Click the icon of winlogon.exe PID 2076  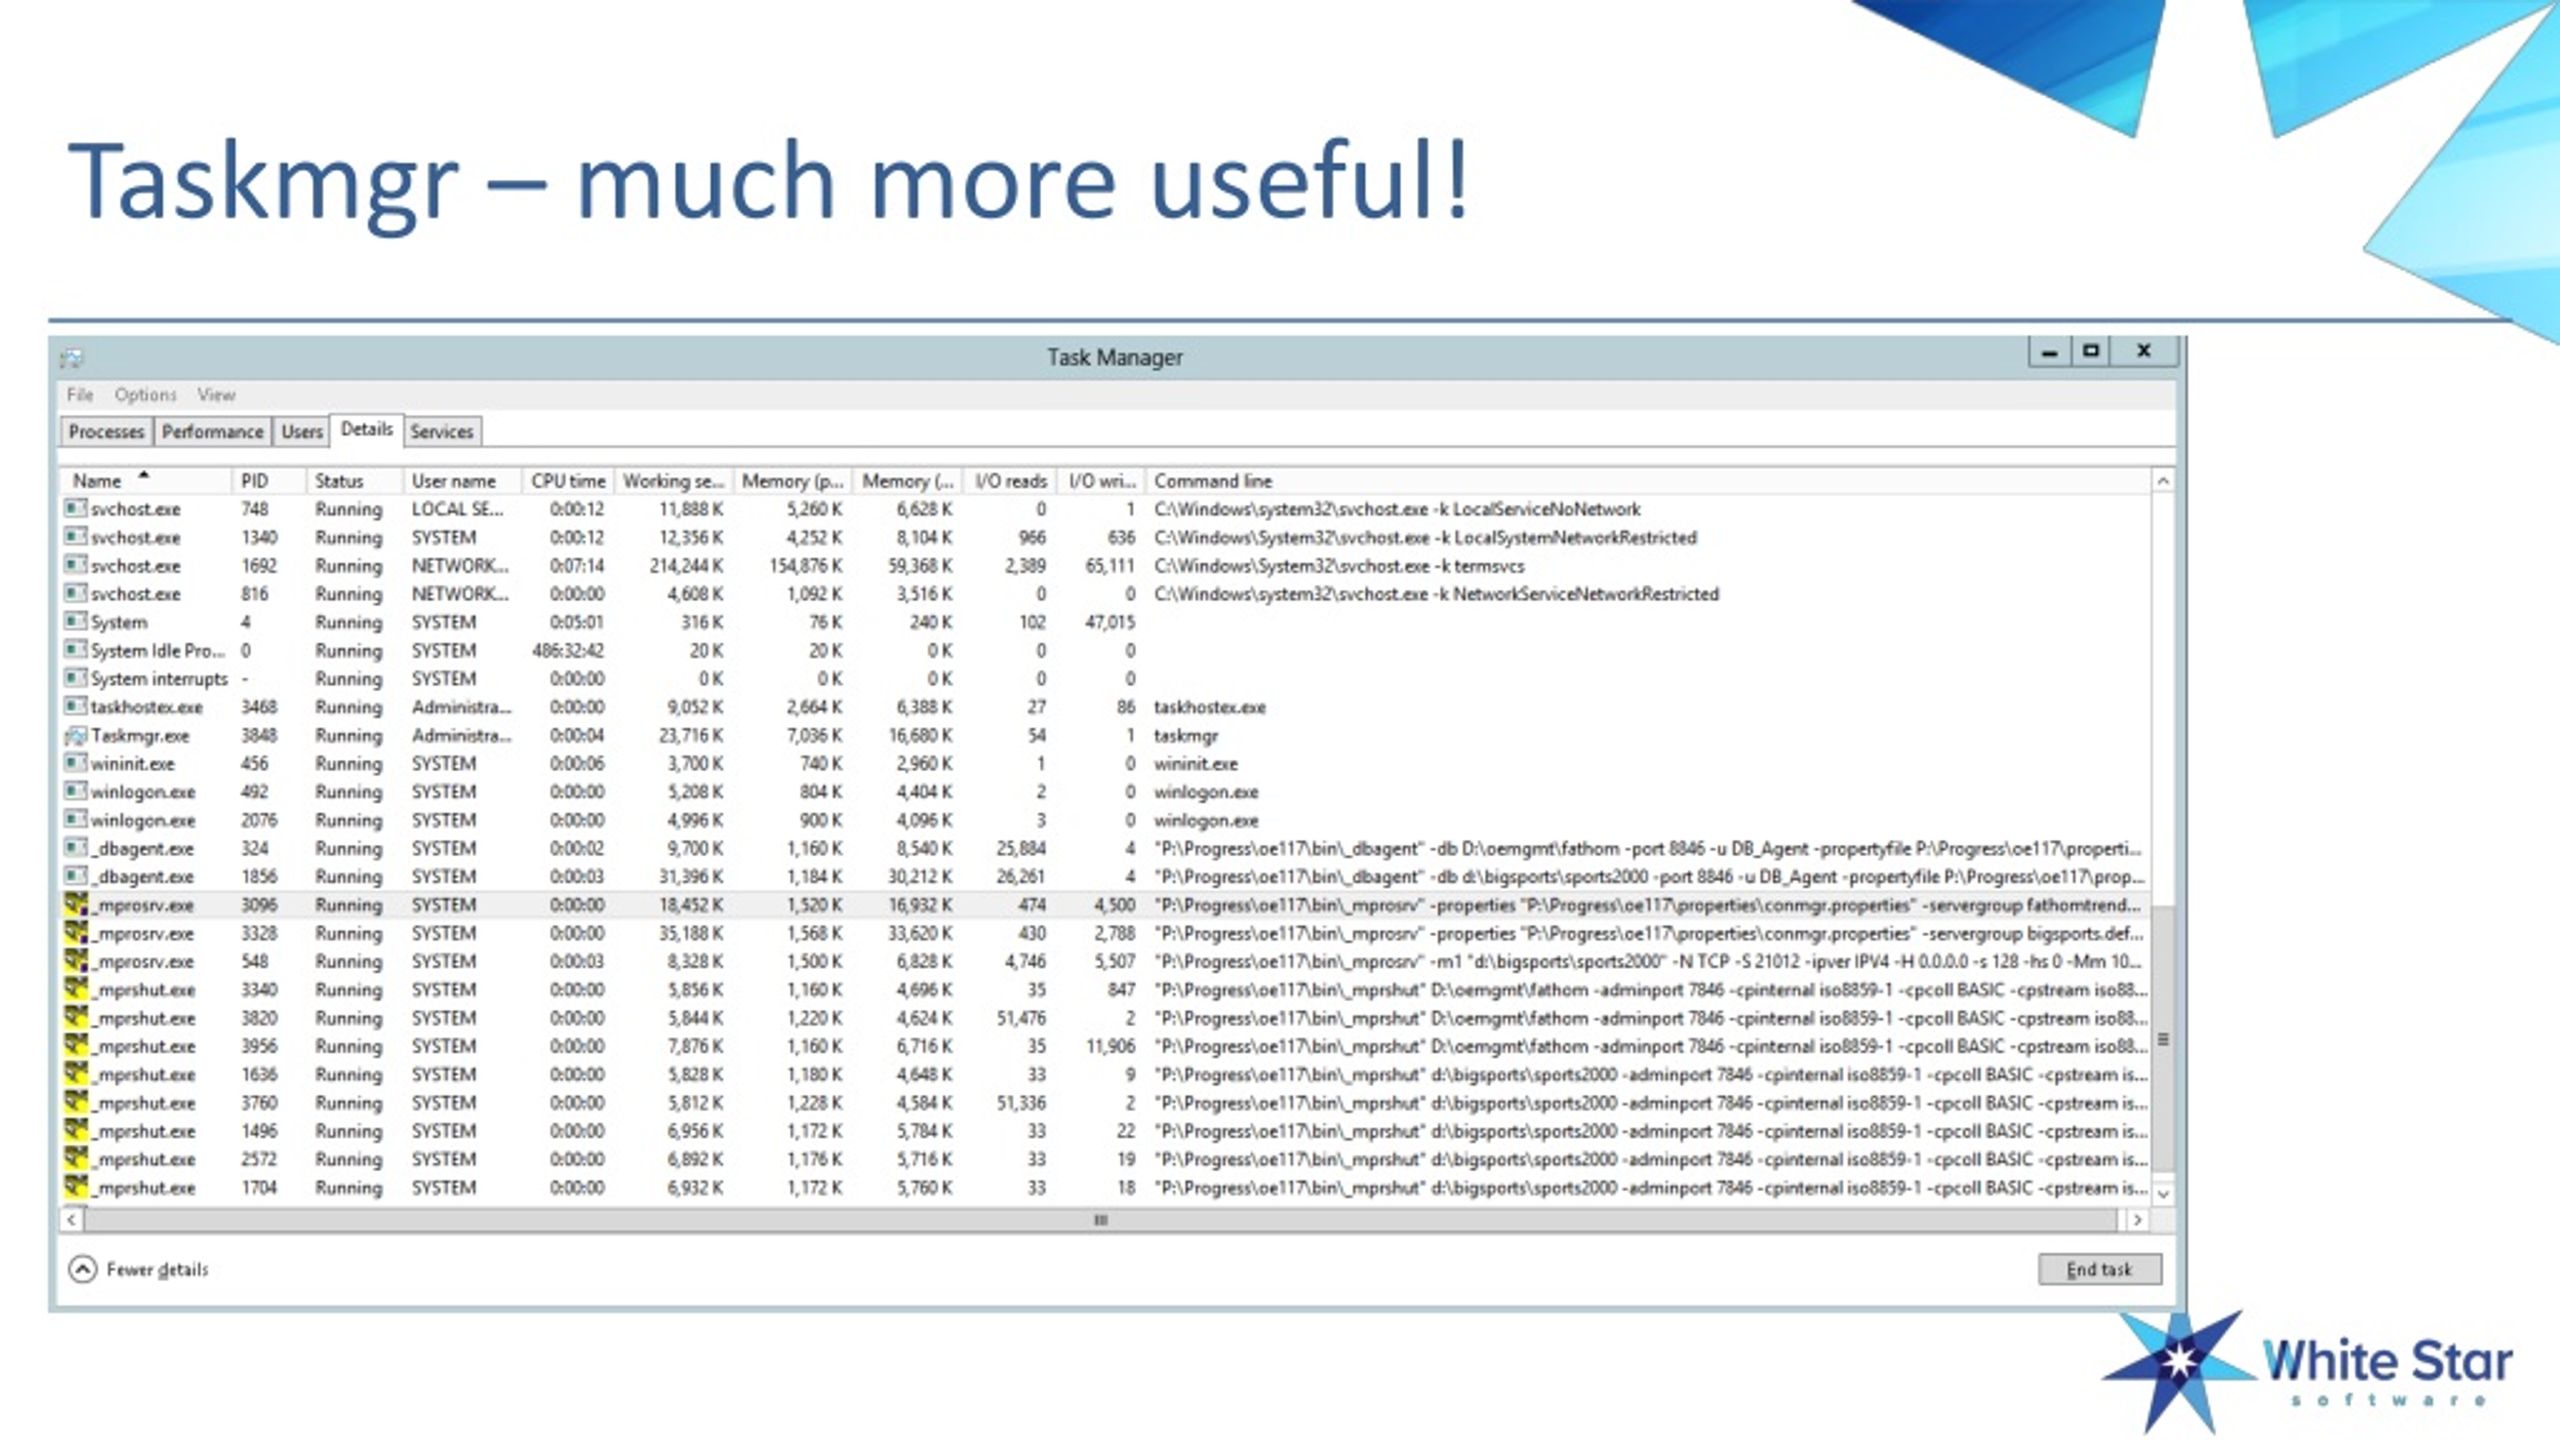[x=76, y=819]
